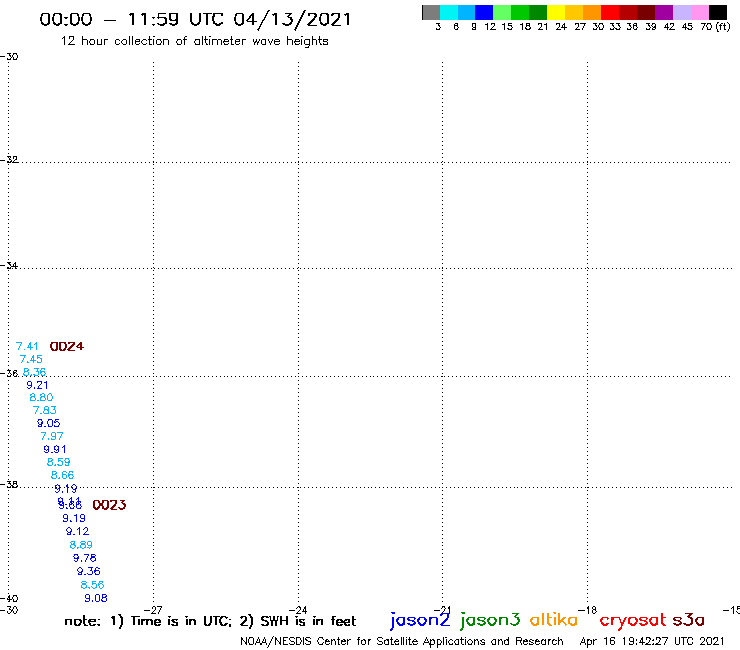
Task: Click the 7.41 wave height value
Action: tap(27, 346)
